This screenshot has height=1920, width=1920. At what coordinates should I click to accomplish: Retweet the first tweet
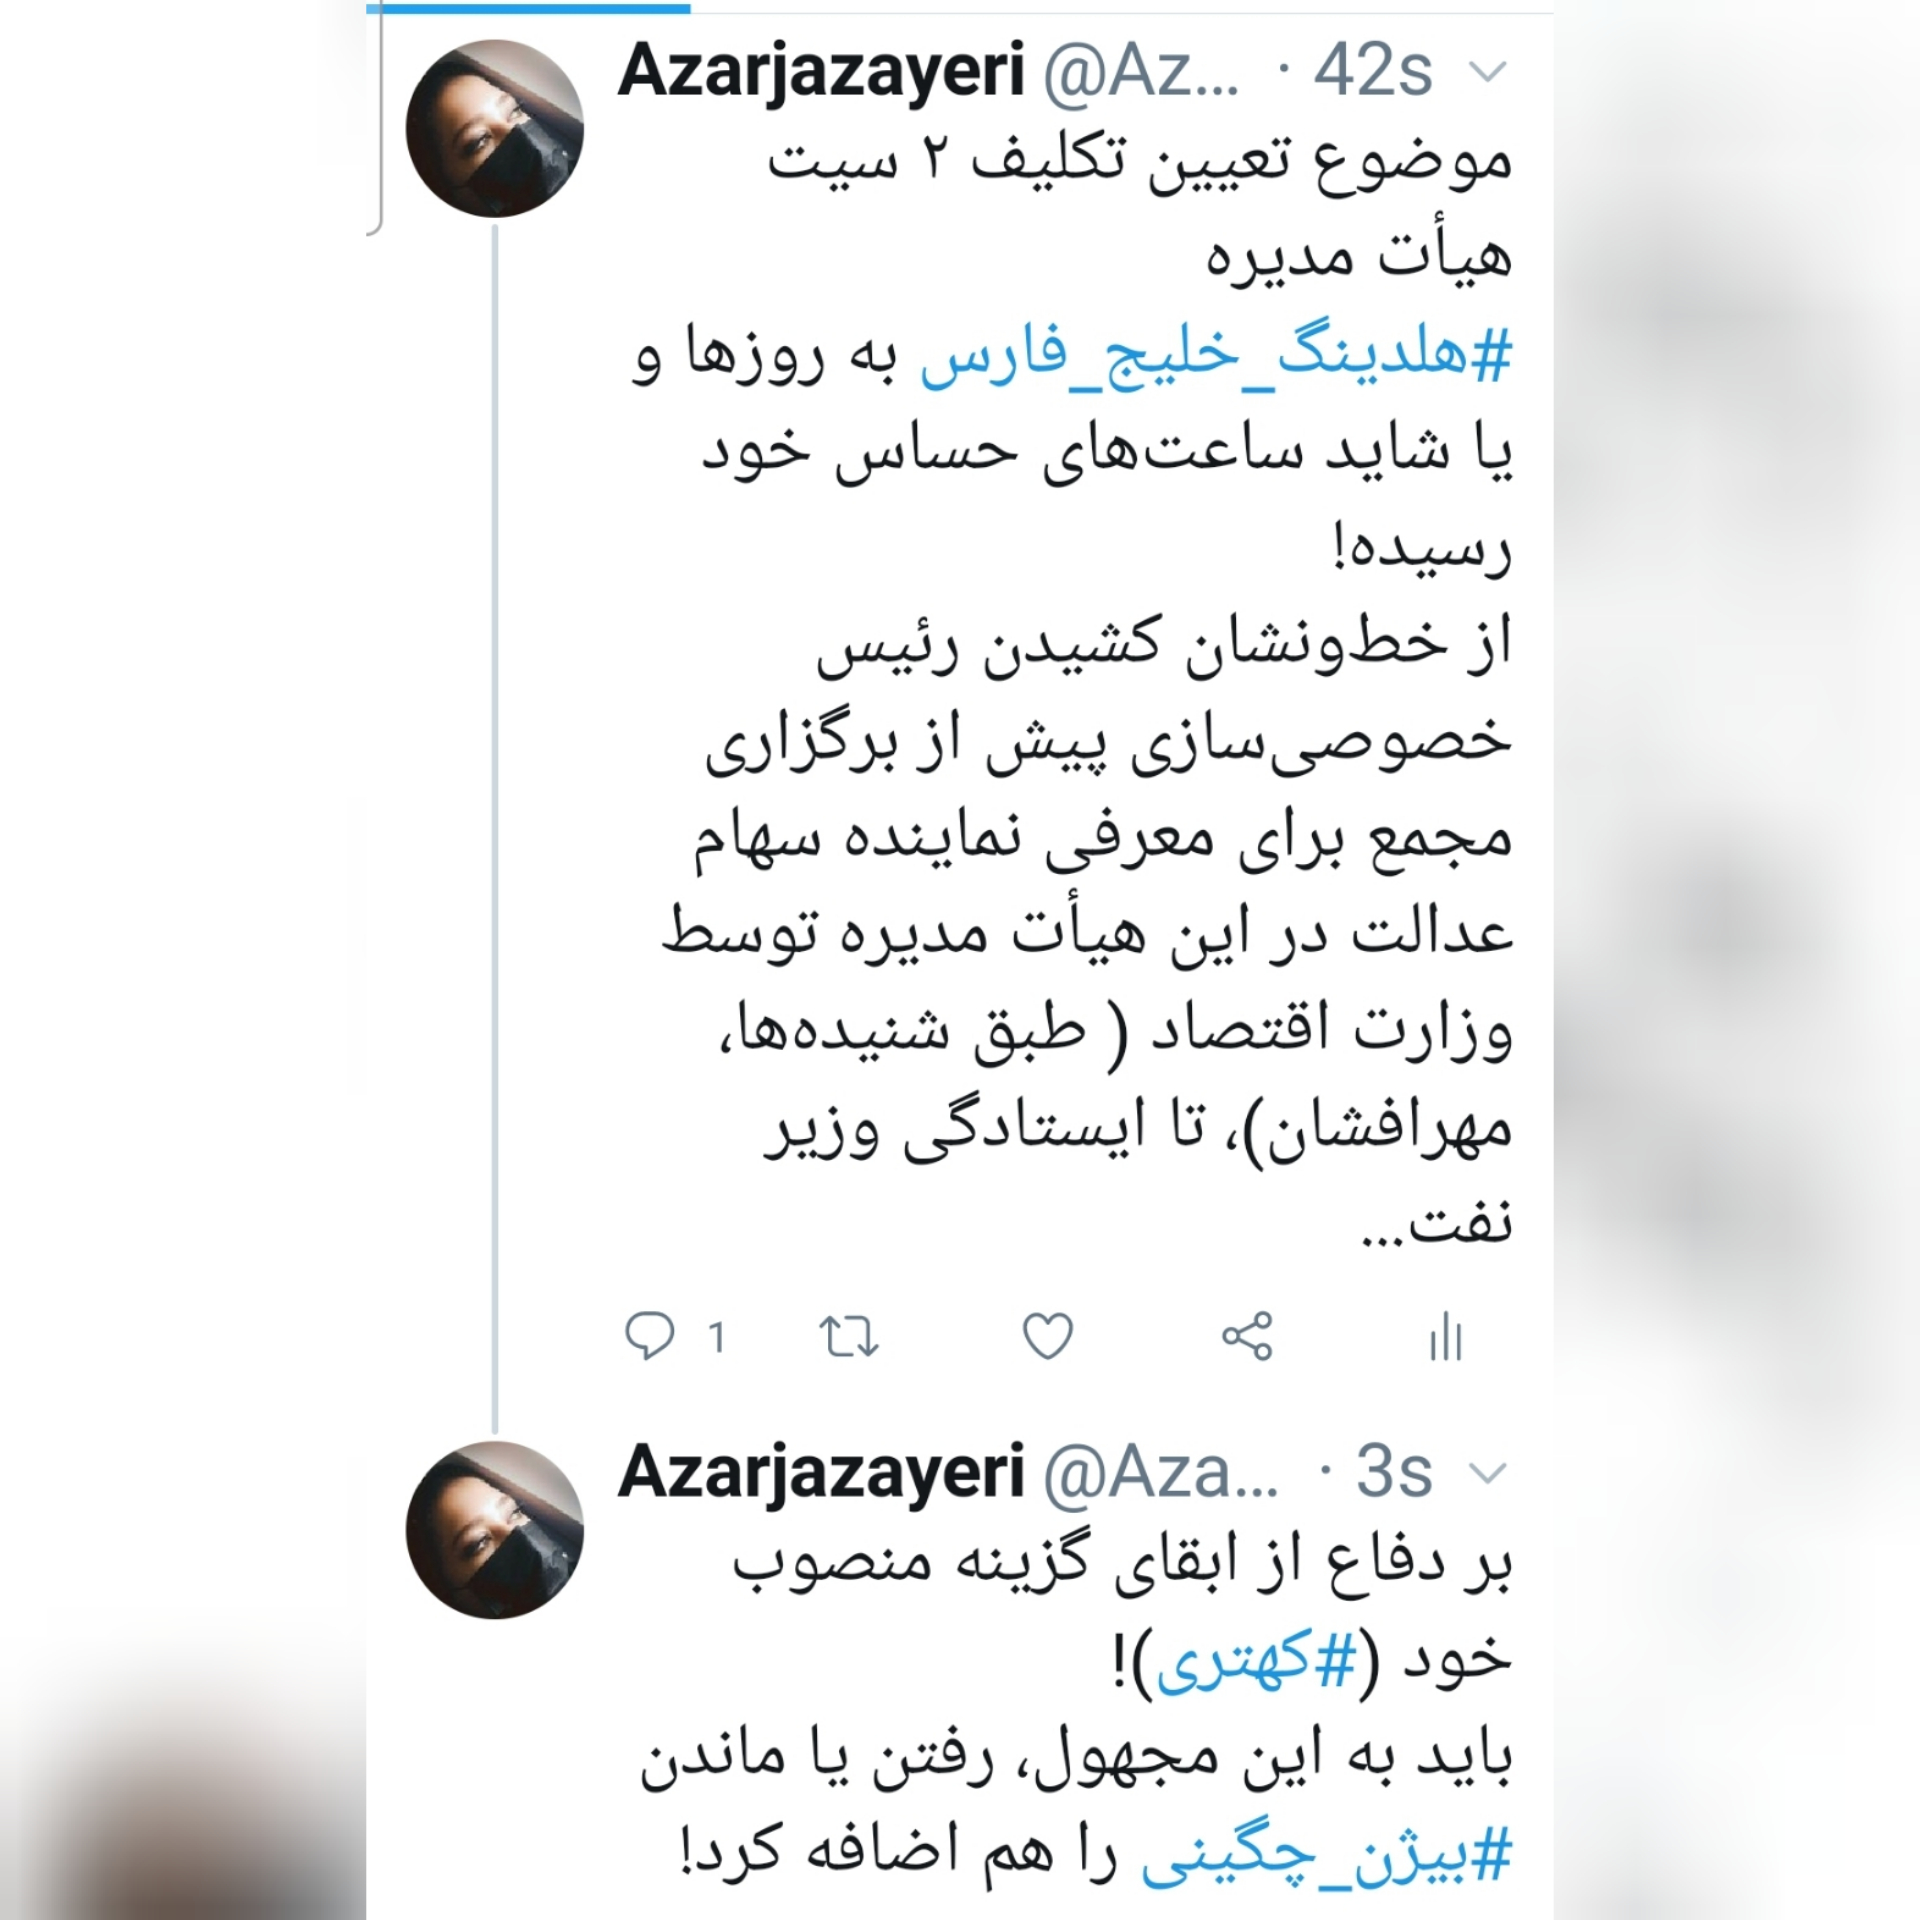click(x=849, y=1337)
